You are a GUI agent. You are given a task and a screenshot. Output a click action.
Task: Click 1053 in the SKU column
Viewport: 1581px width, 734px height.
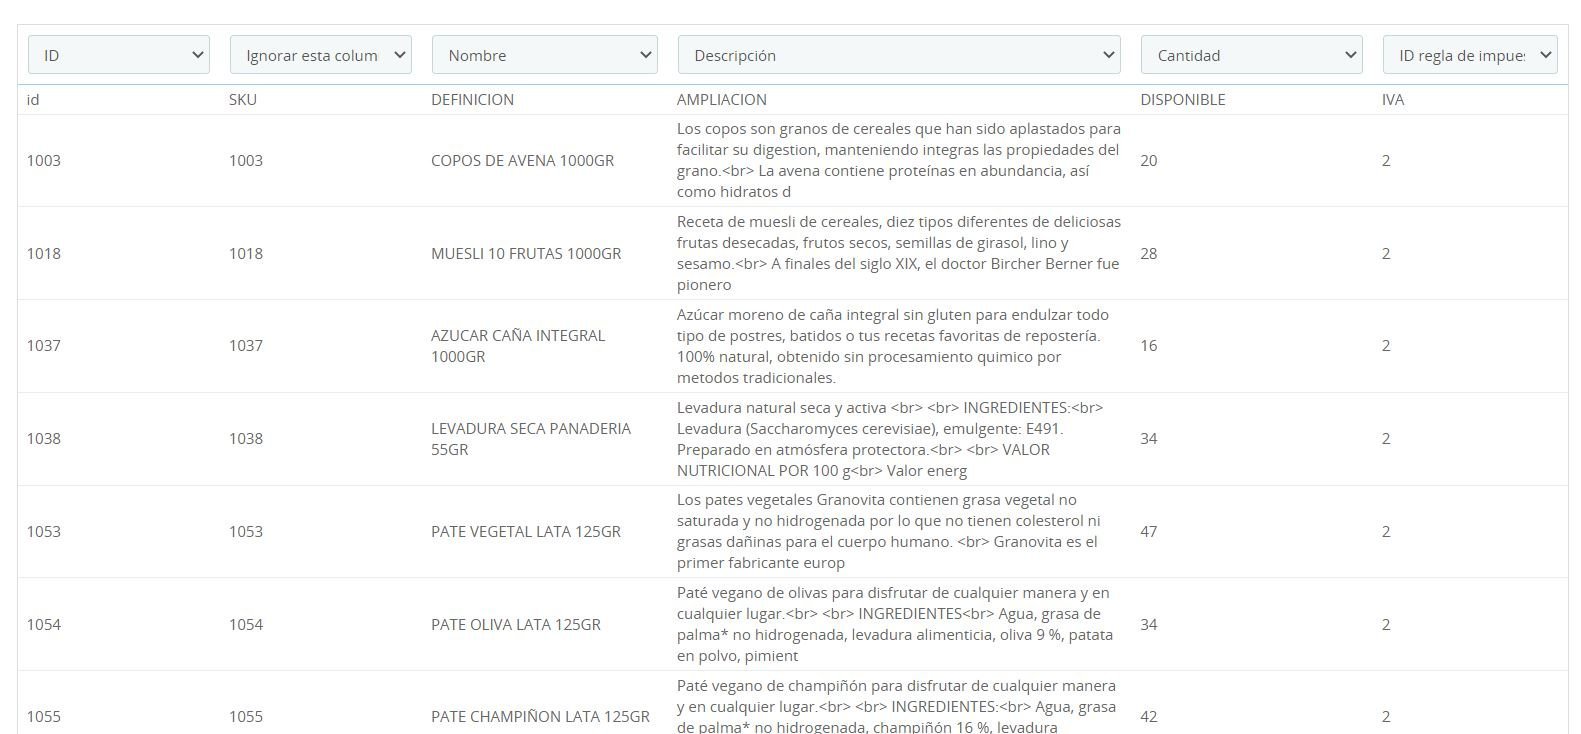tap(246, 532)
